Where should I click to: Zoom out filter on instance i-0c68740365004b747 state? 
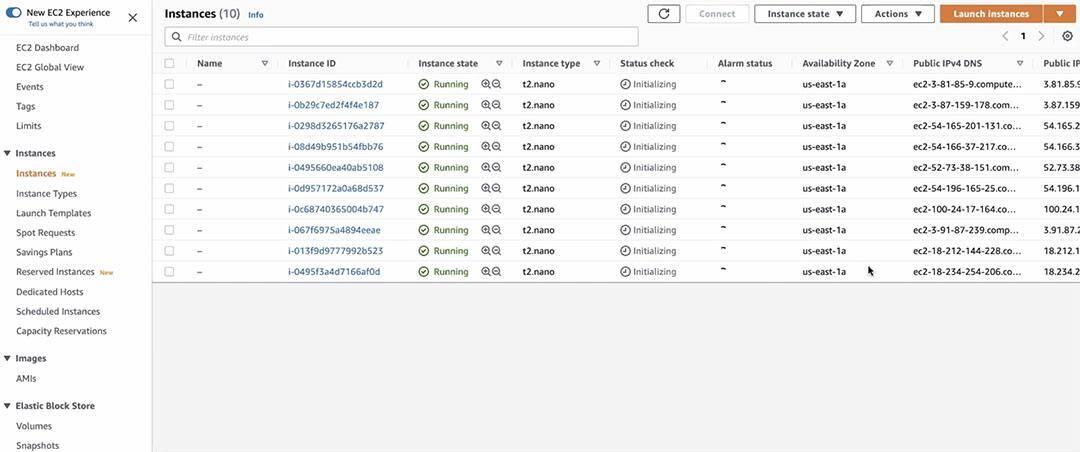pyautogui.click(x=496, y=209)
